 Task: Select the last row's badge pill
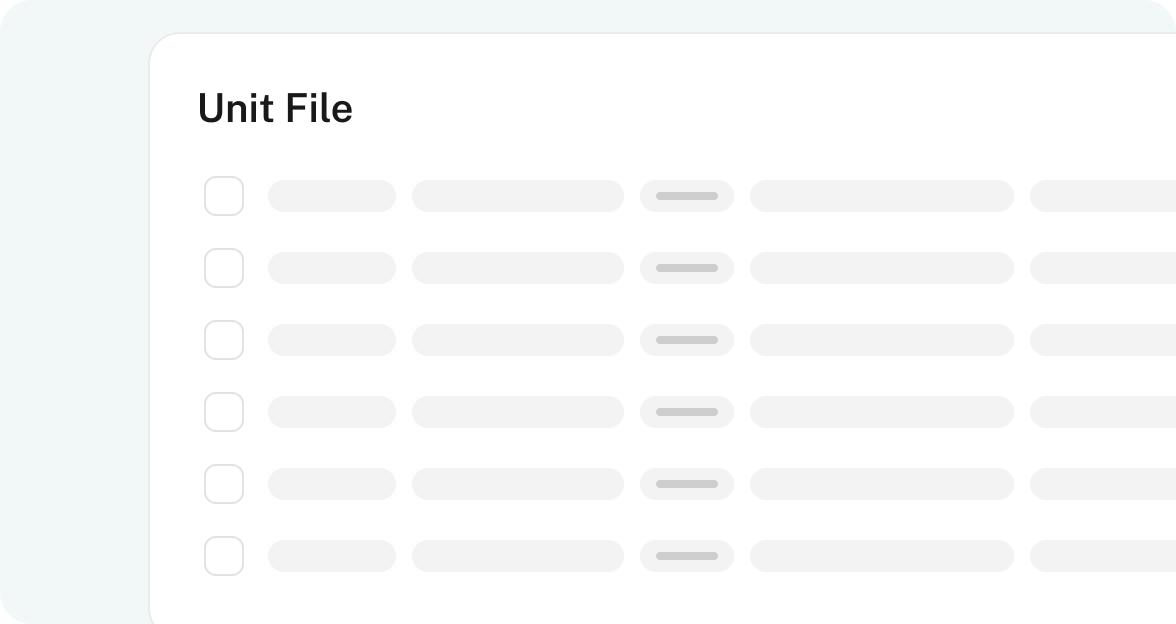[687, 556]
